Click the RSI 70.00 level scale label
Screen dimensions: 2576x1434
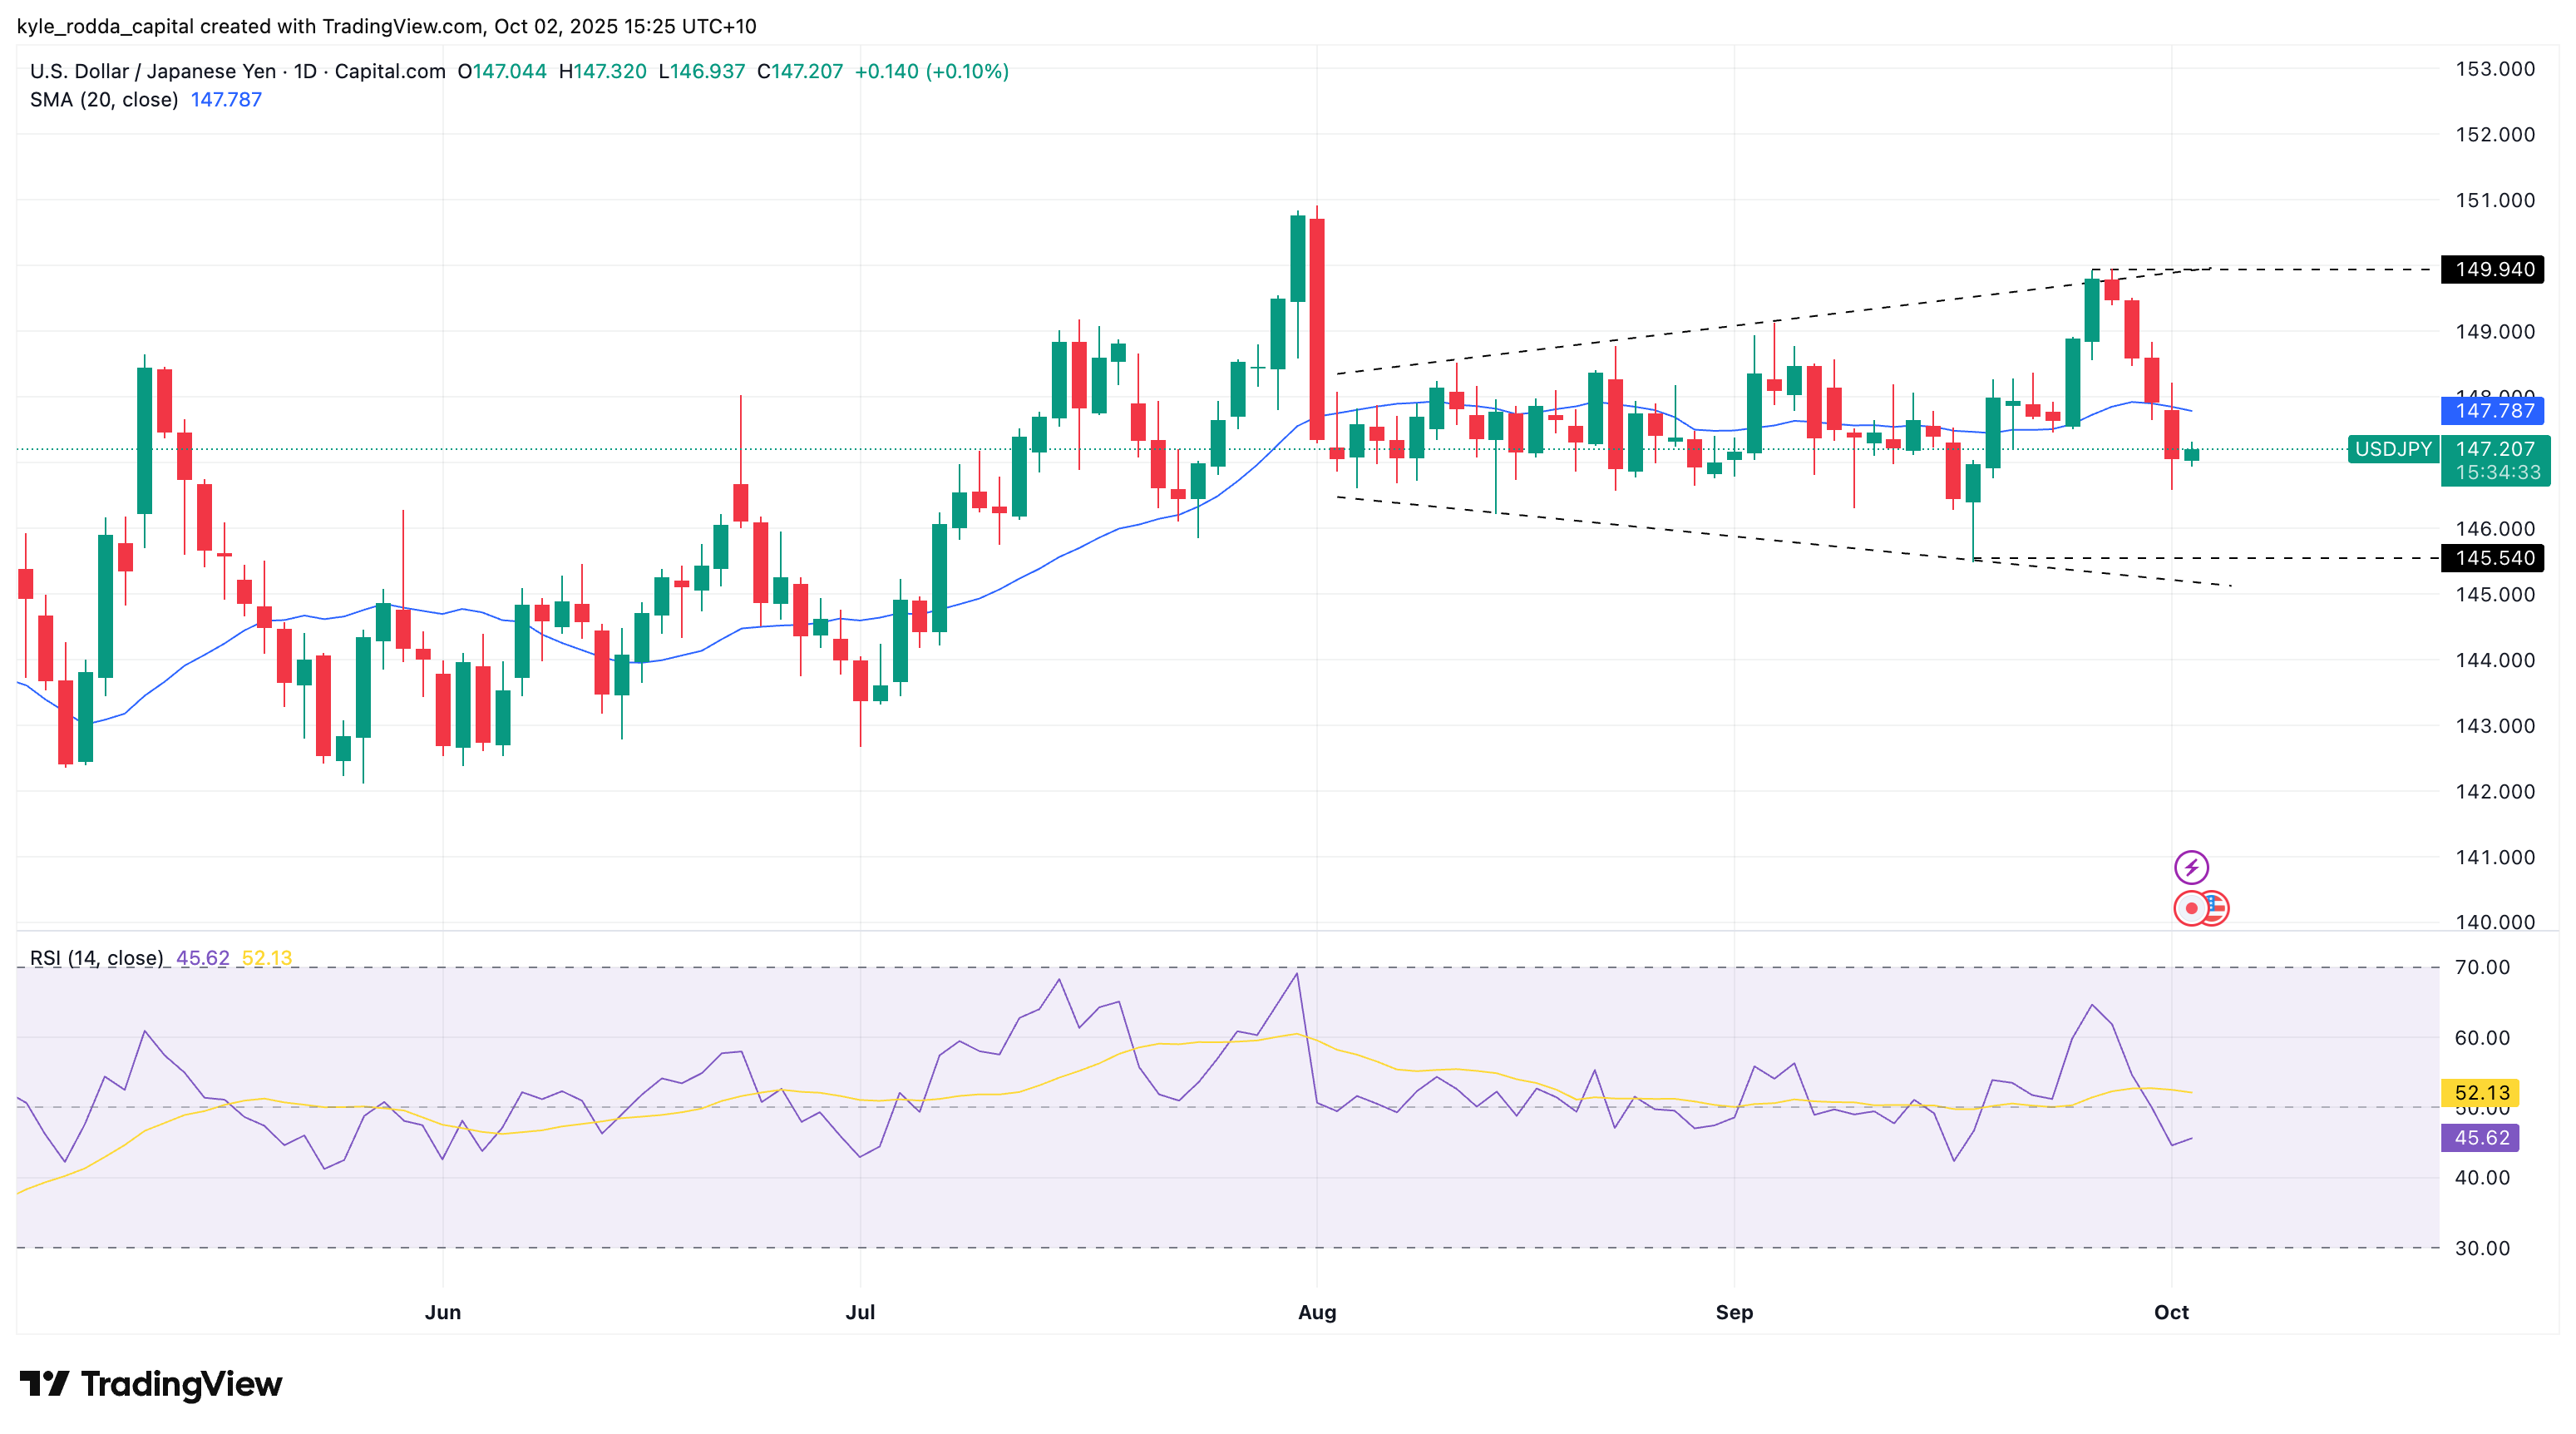tap(2481, 967)
